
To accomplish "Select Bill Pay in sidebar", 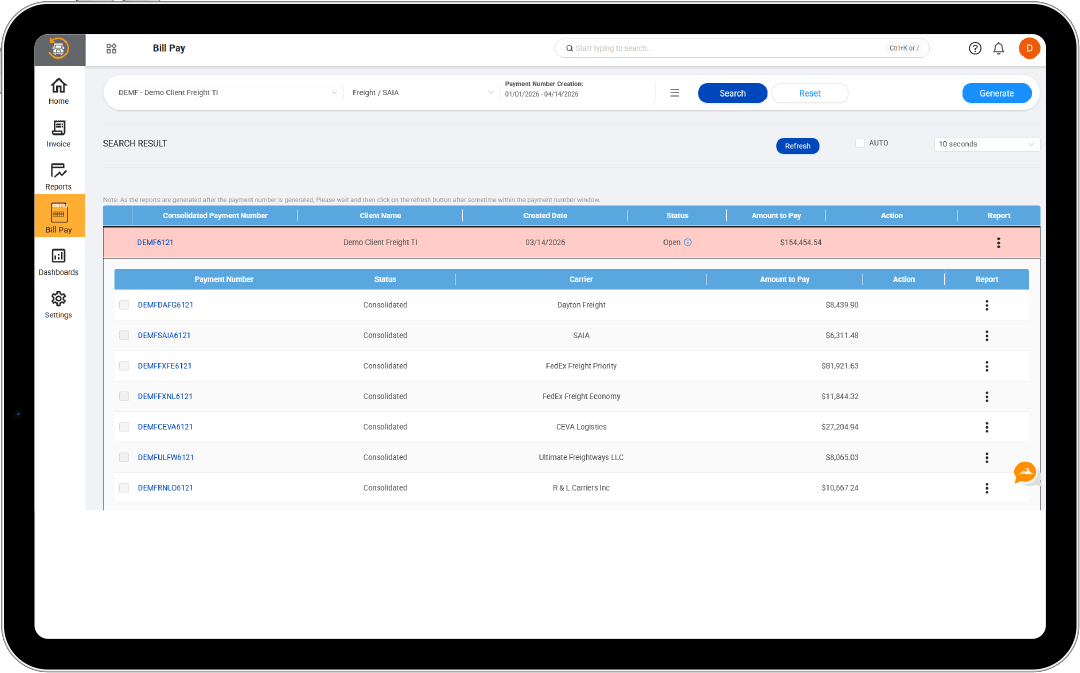I will coord(59,216).
